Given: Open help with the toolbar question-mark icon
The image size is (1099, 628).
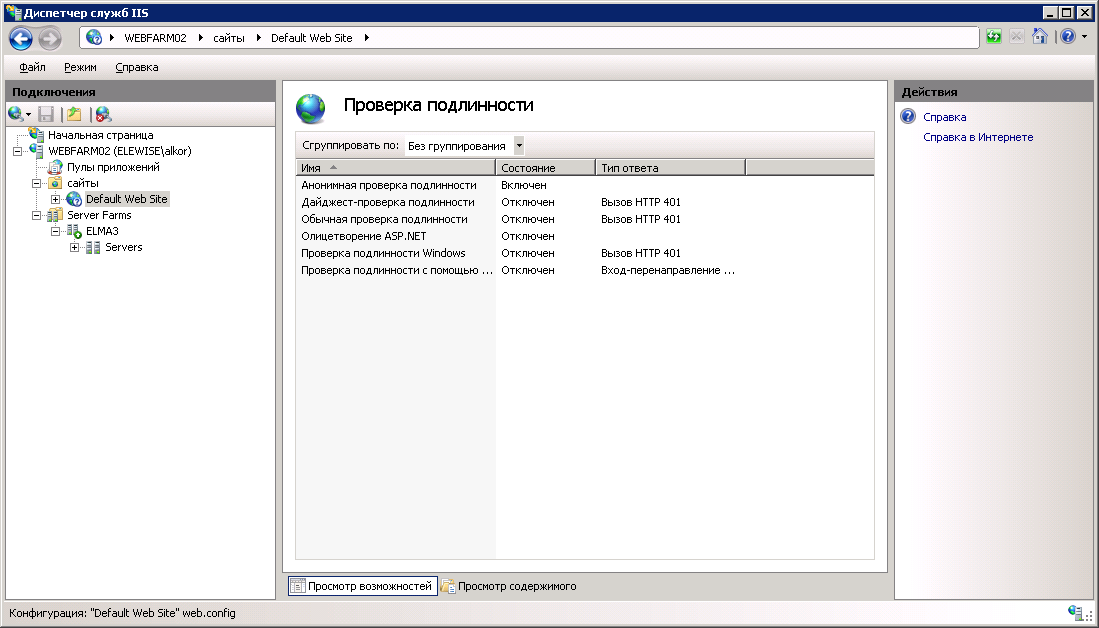Looking at the screenshot, I should [1068, 37].
